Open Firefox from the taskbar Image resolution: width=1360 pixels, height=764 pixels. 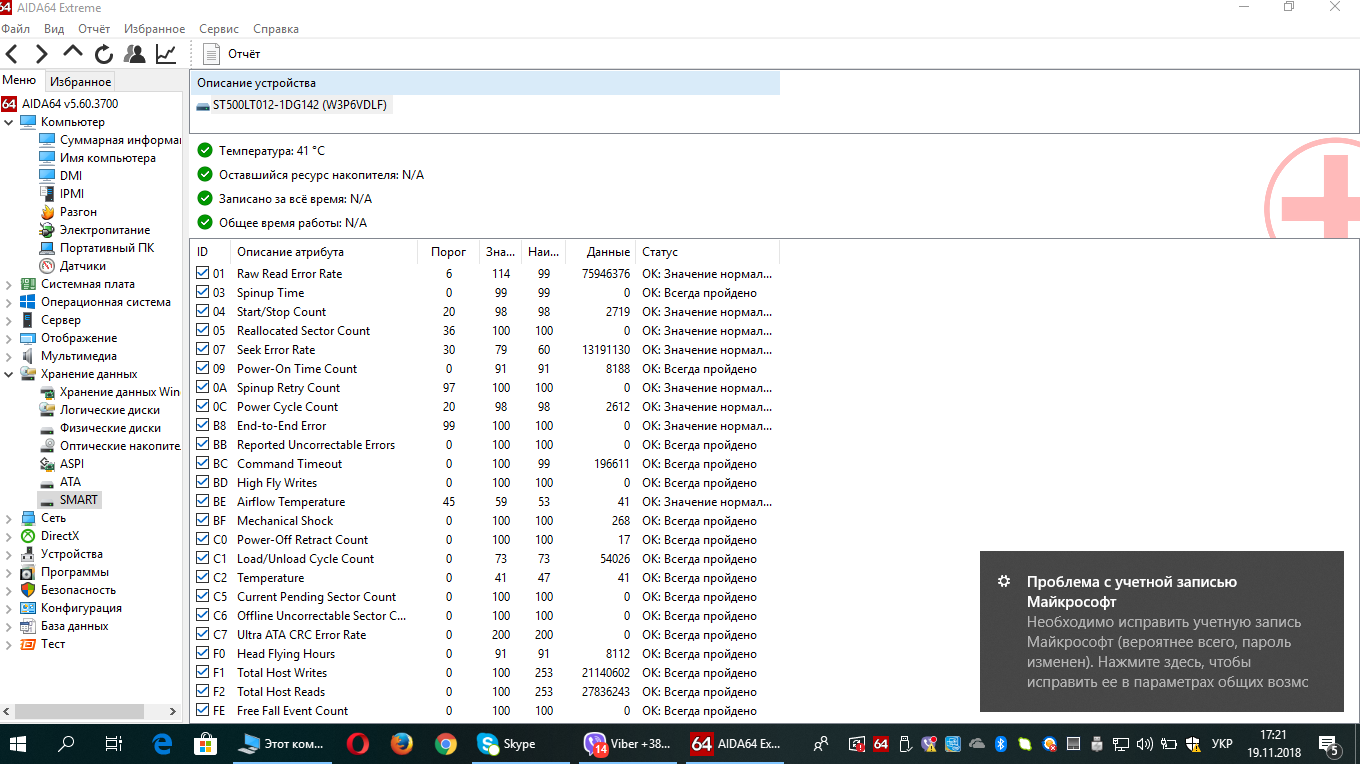click(401, 744)
